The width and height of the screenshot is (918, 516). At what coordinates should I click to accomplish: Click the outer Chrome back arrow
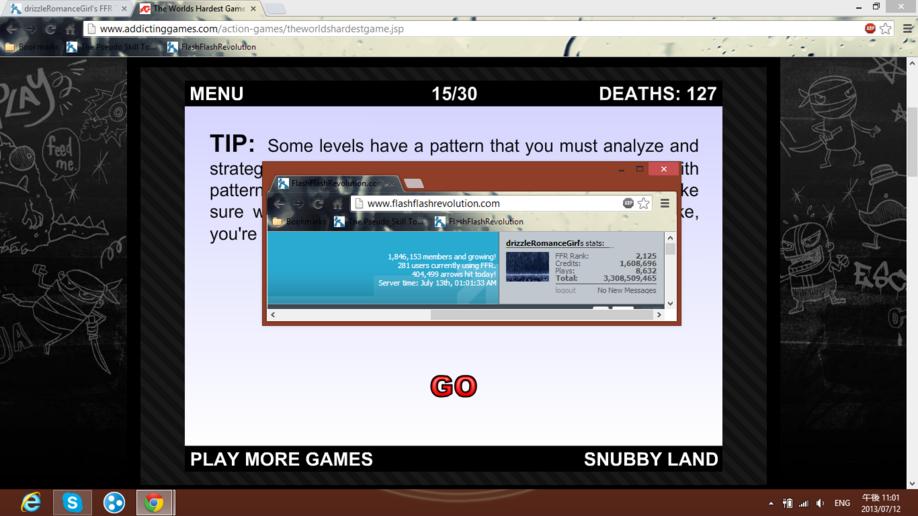tap(12, 29)
